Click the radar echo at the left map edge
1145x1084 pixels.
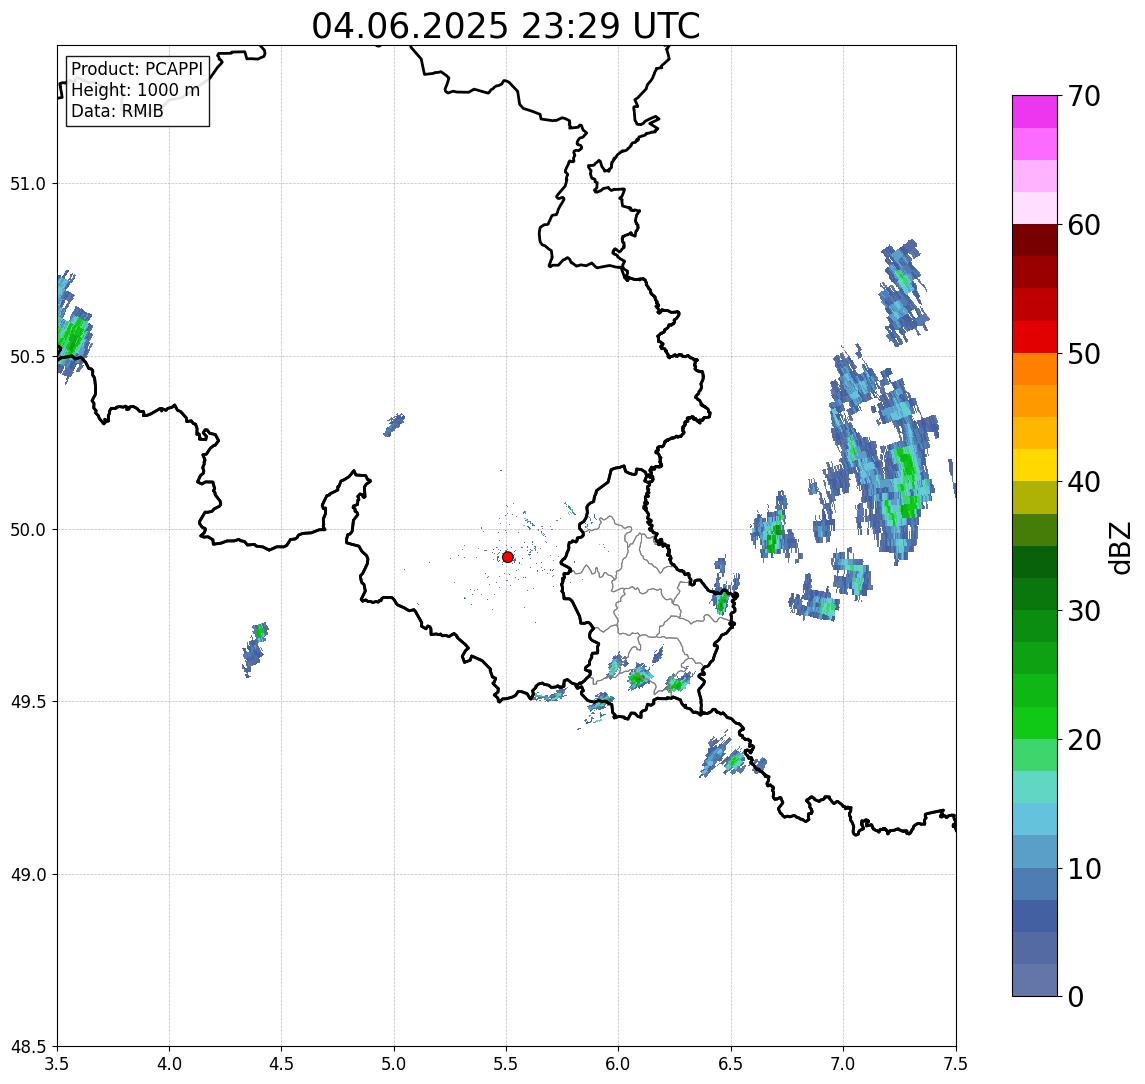(x=72, y=329)
